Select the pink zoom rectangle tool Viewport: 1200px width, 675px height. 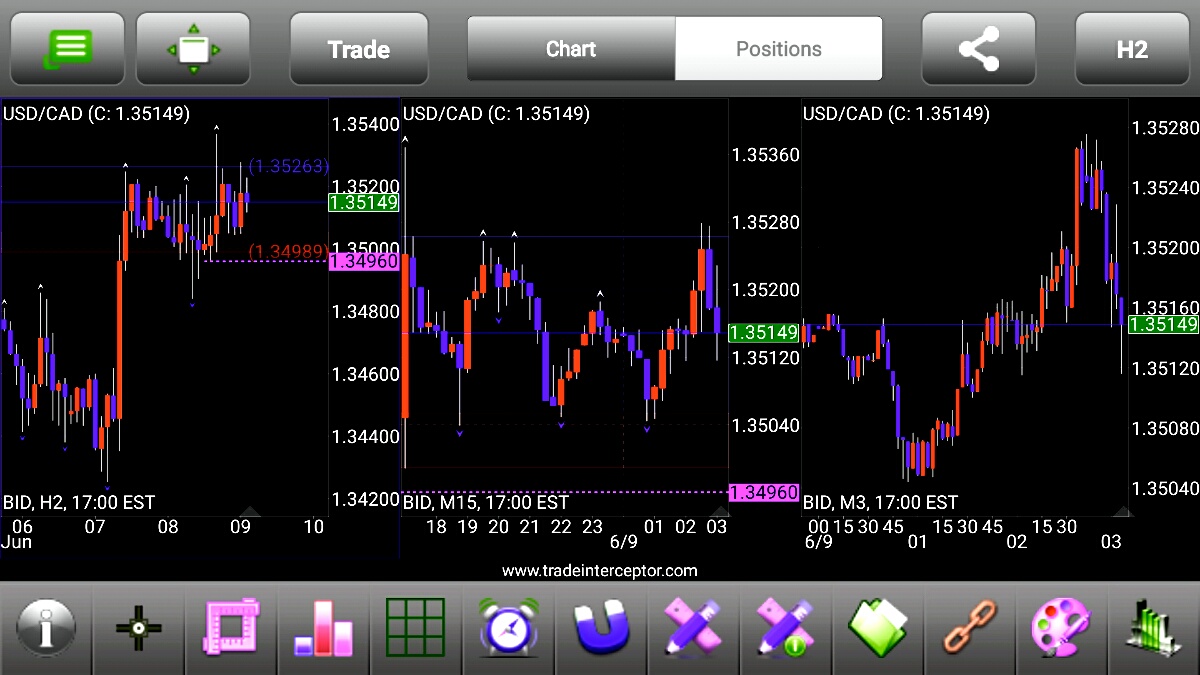pyautogui.click(x=231, y=628)
